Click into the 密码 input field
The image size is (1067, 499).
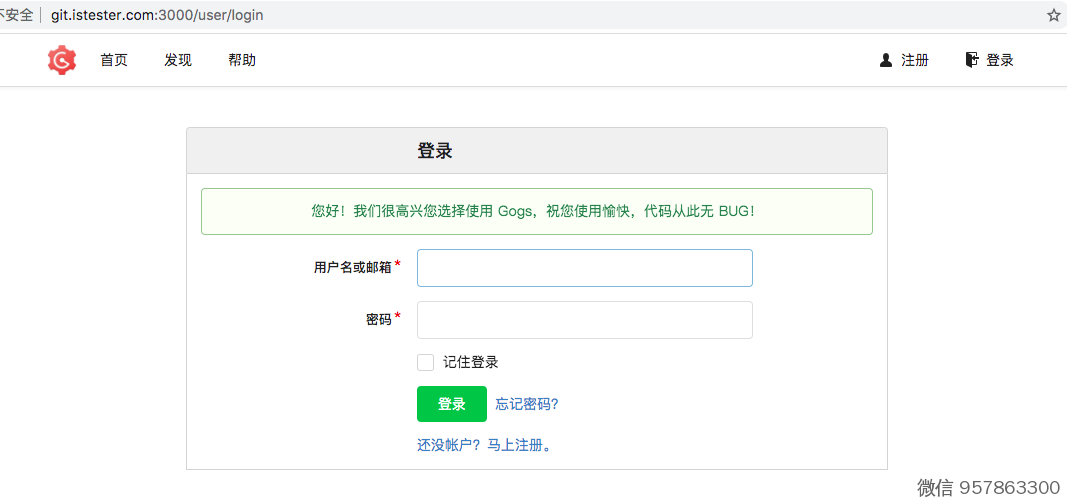pos(584,320)
